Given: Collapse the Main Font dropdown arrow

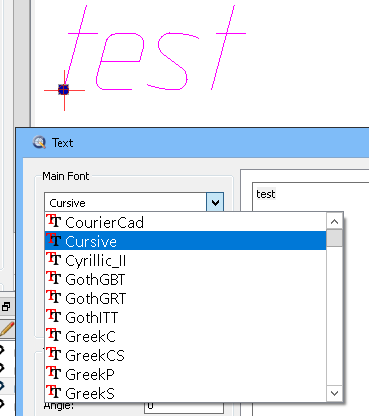Looking at the screenshot, I should tap(215, 202).
